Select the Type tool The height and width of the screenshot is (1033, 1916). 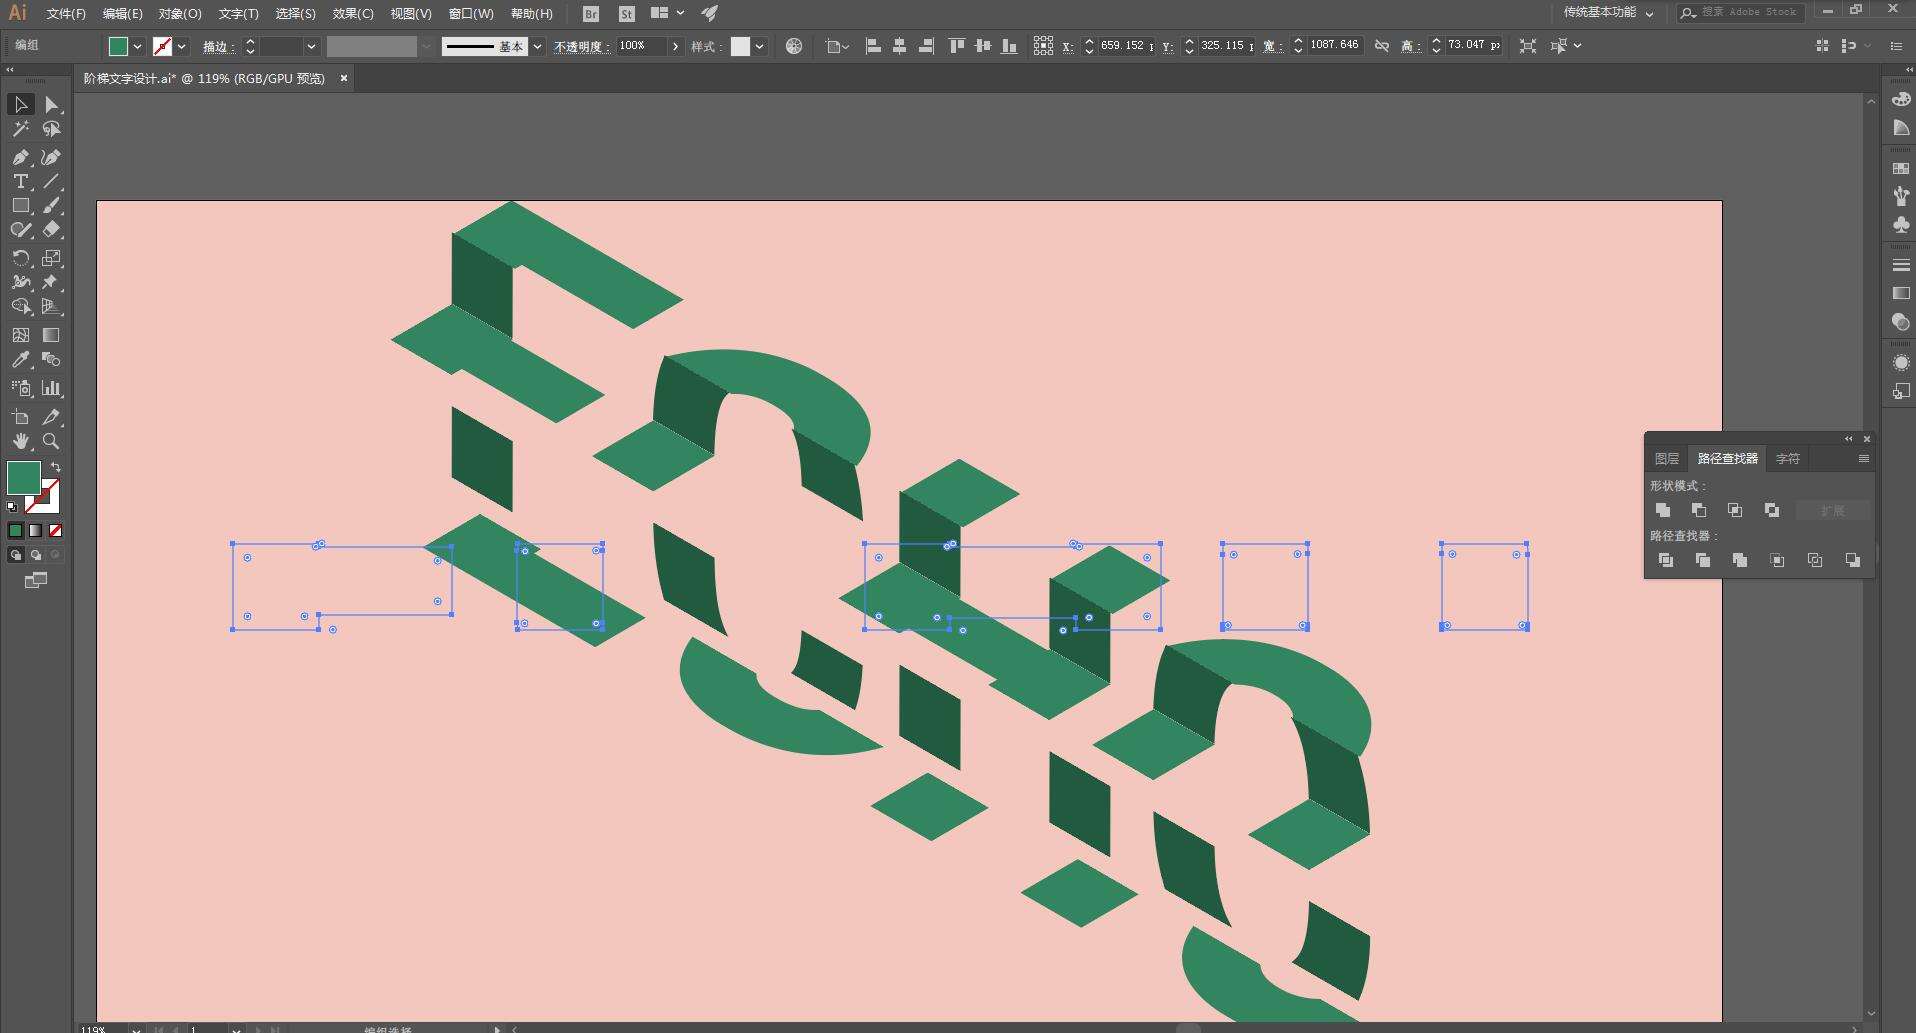tap(20, 181)
